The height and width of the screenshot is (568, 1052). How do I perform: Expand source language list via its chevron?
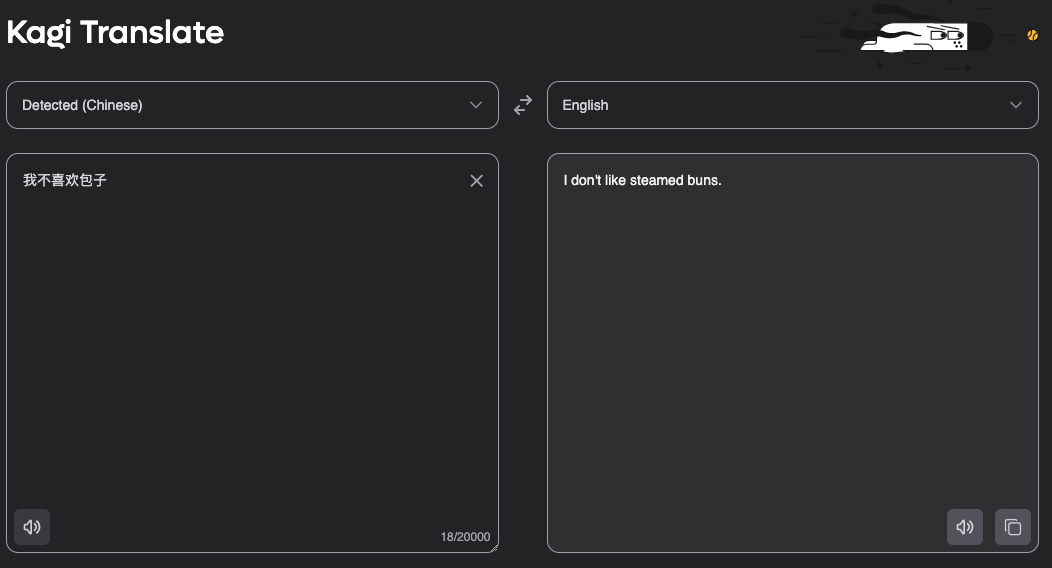click(476, 105)
